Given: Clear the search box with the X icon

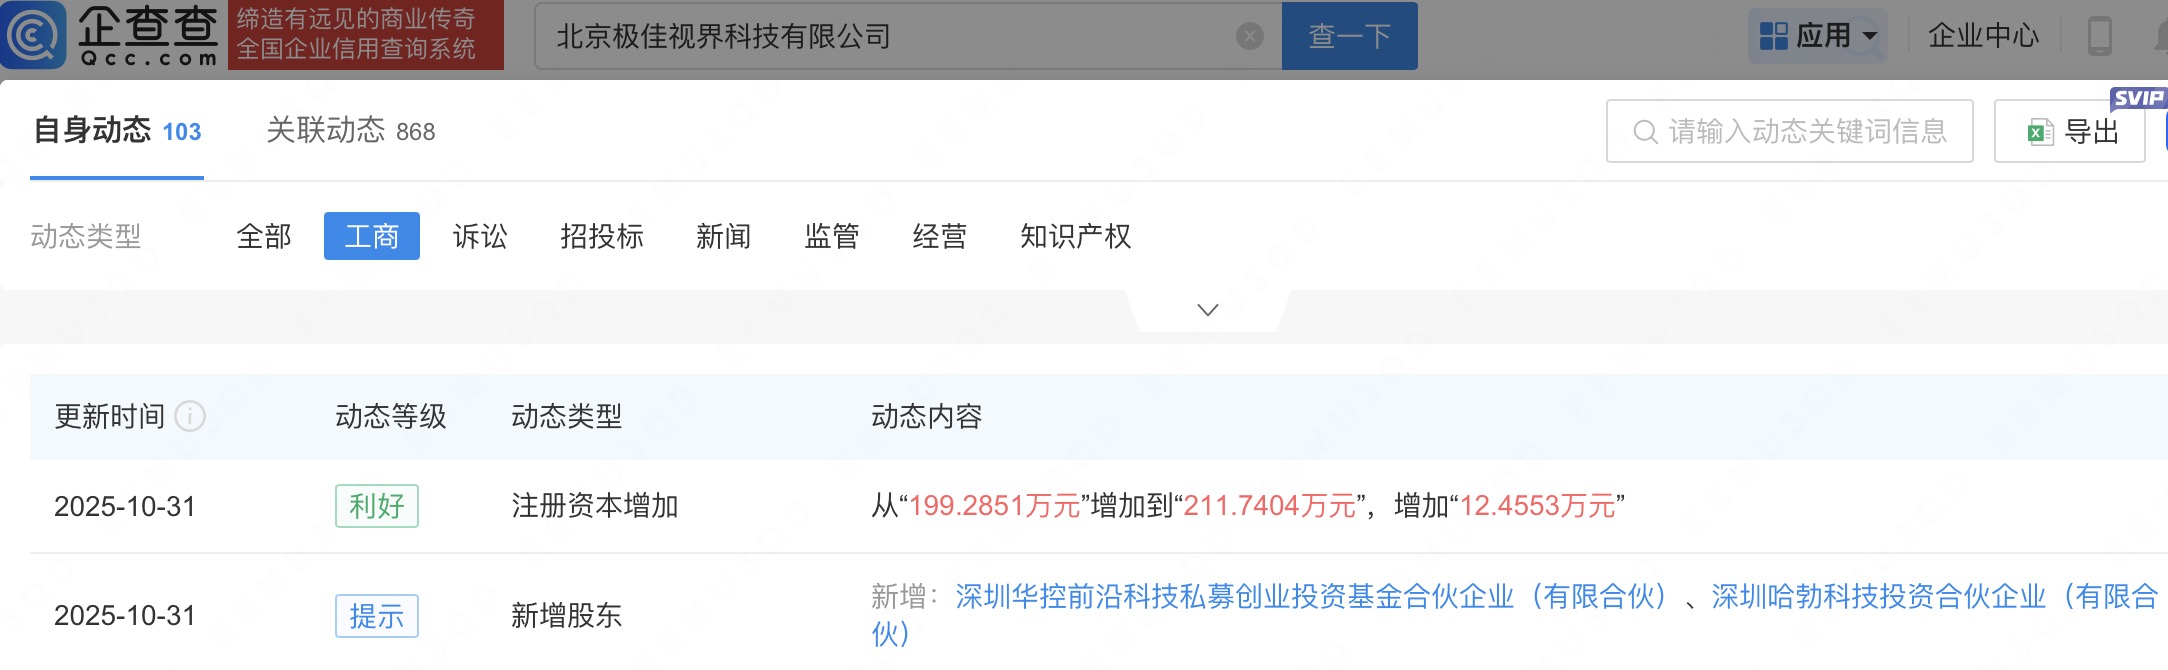Looking at the screenshot, I should (x=1249, y=36).
